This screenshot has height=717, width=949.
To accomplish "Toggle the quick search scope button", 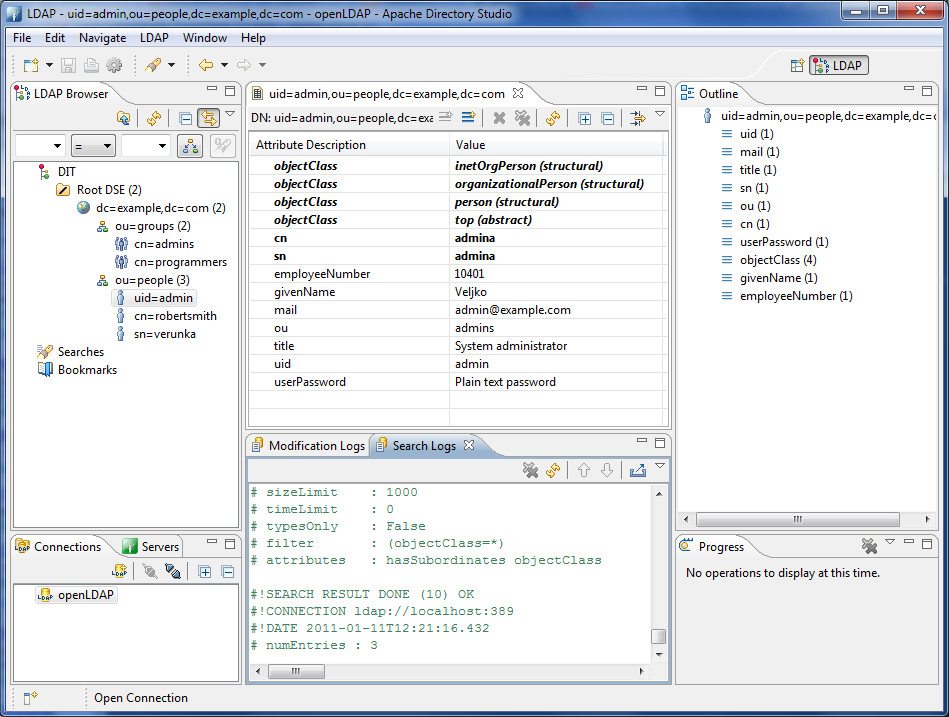I will 189,146.
